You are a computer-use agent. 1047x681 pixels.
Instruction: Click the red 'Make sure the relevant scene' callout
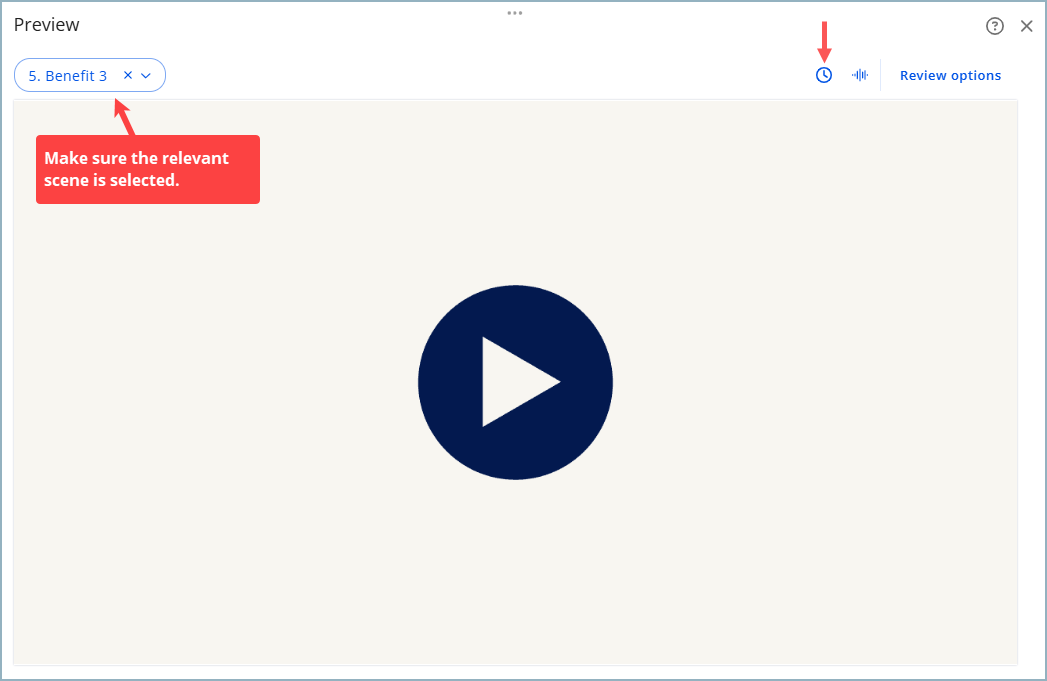click(148, 169)
